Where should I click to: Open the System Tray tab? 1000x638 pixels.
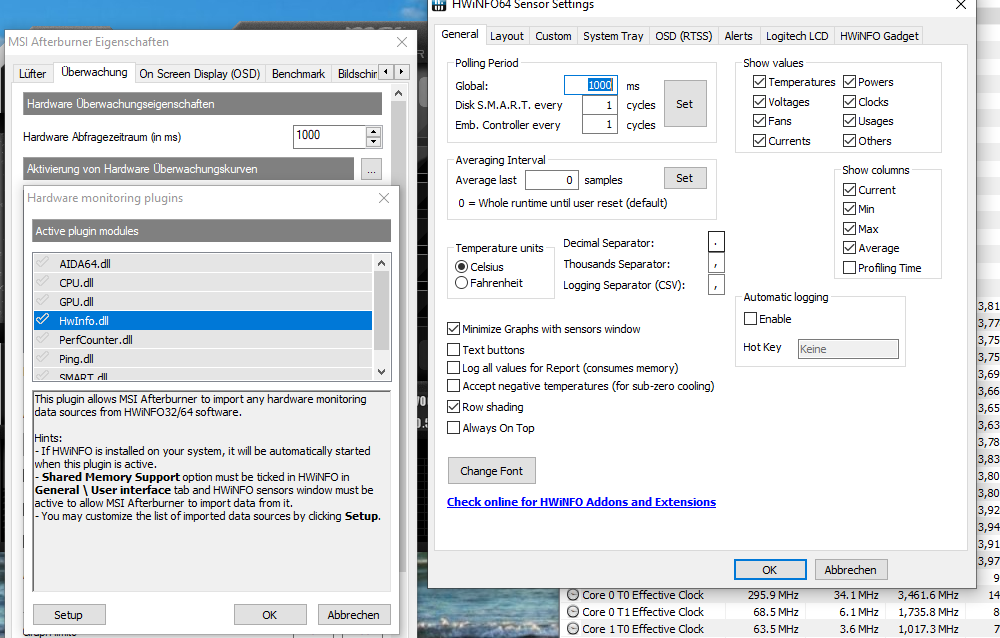coord(613,36)
